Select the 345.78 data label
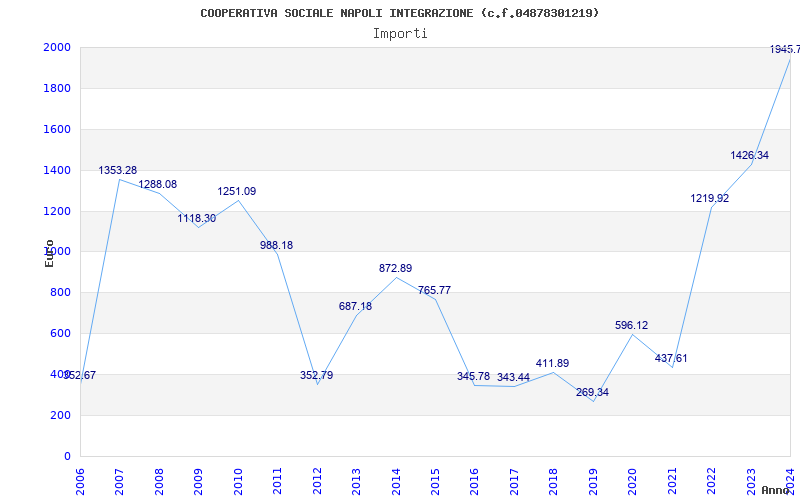This screenshot has height=500, width=800. 473,377
